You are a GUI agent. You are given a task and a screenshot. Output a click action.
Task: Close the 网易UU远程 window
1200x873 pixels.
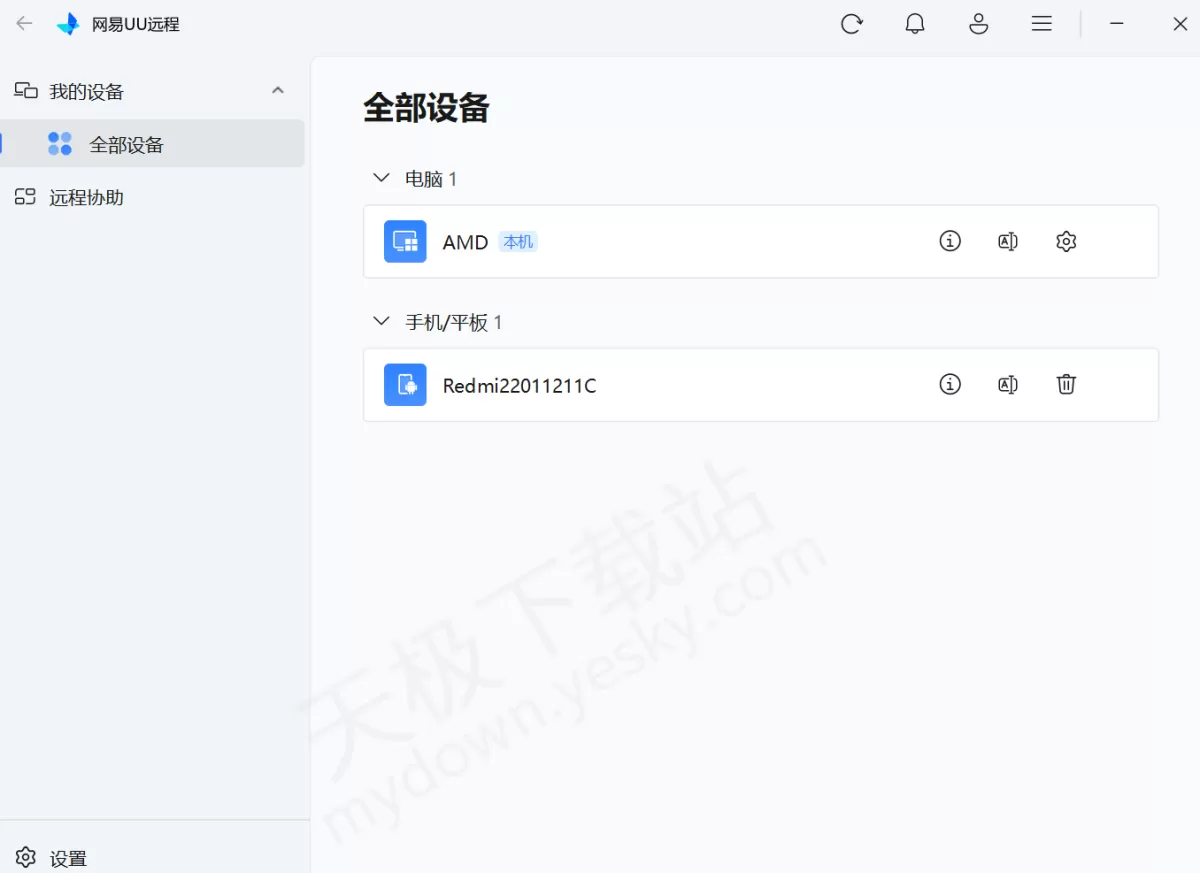coord(1180,24)
